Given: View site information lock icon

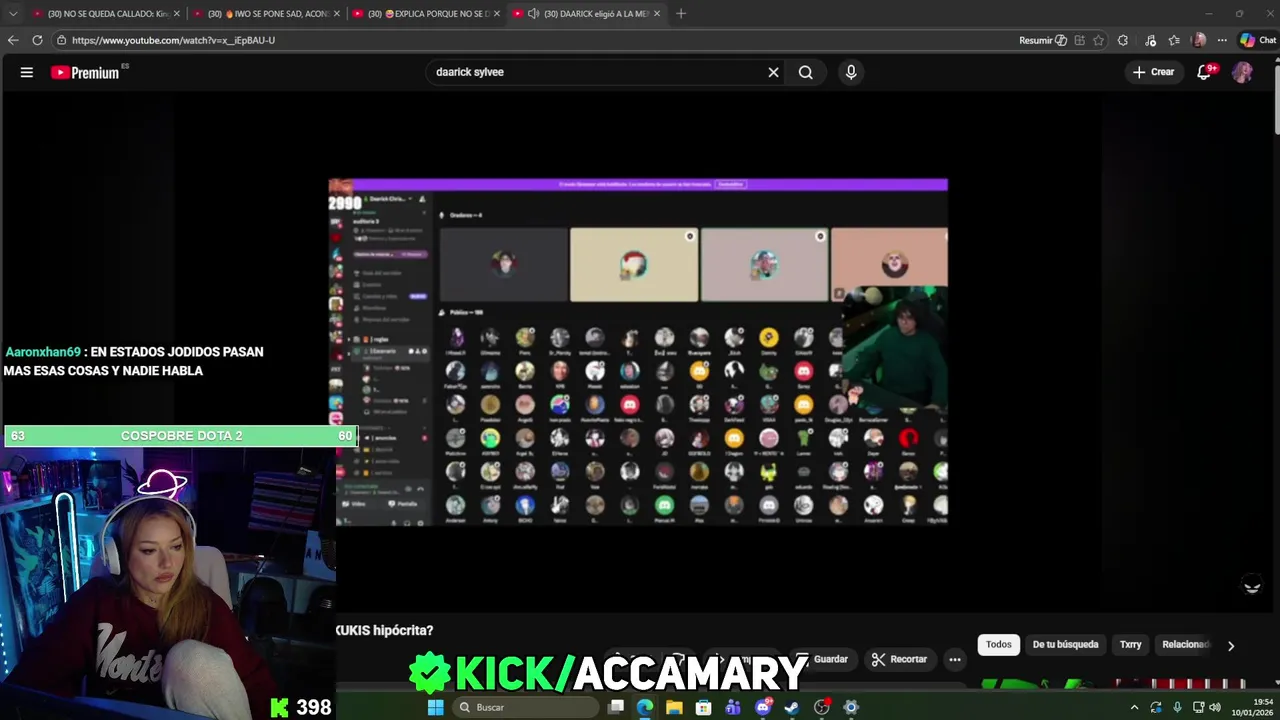Looking at the screenshot, I should point(61,40).
